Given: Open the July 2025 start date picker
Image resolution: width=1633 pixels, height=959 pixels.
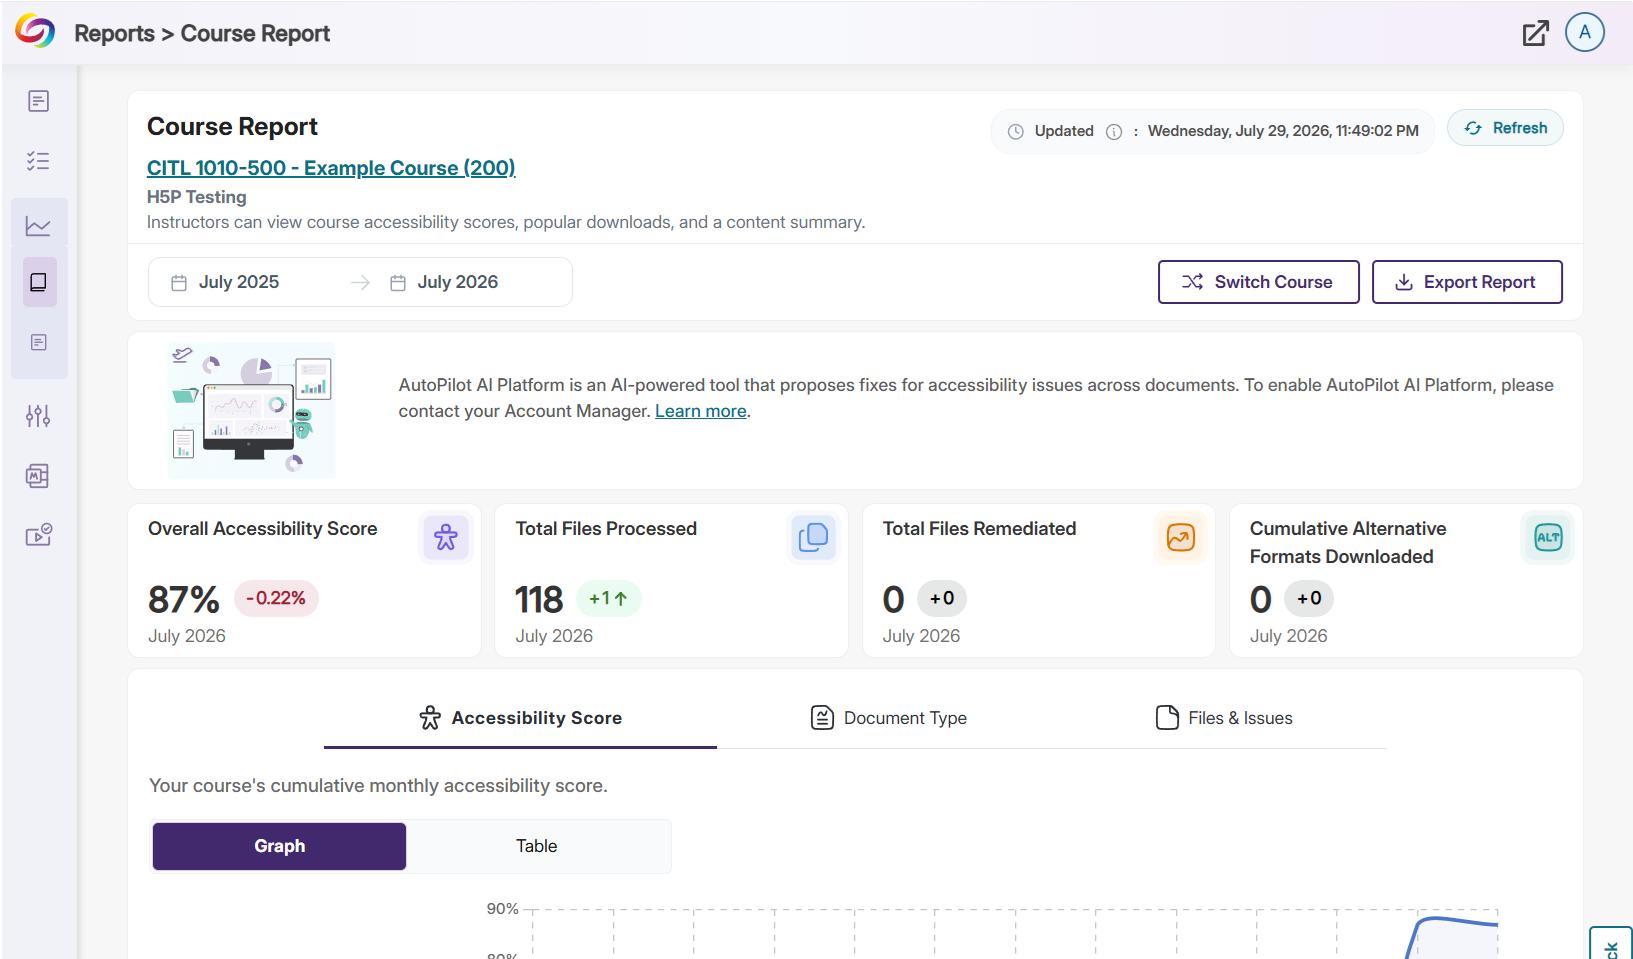Looking at the screenshot, I should tap(239, 282).
